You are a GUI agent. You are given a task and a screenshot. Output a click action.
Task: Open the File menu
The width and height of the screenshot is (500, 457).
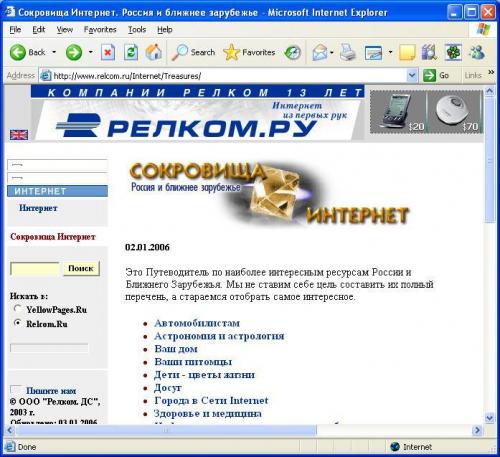click(x=15, y=30)
